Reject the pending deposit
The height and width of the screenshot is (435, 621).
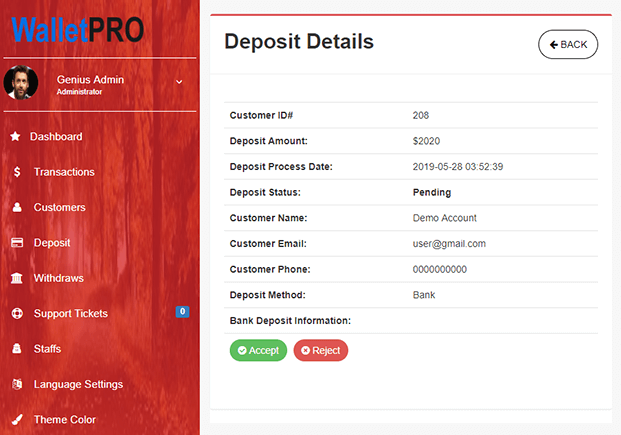pos(321,350)
